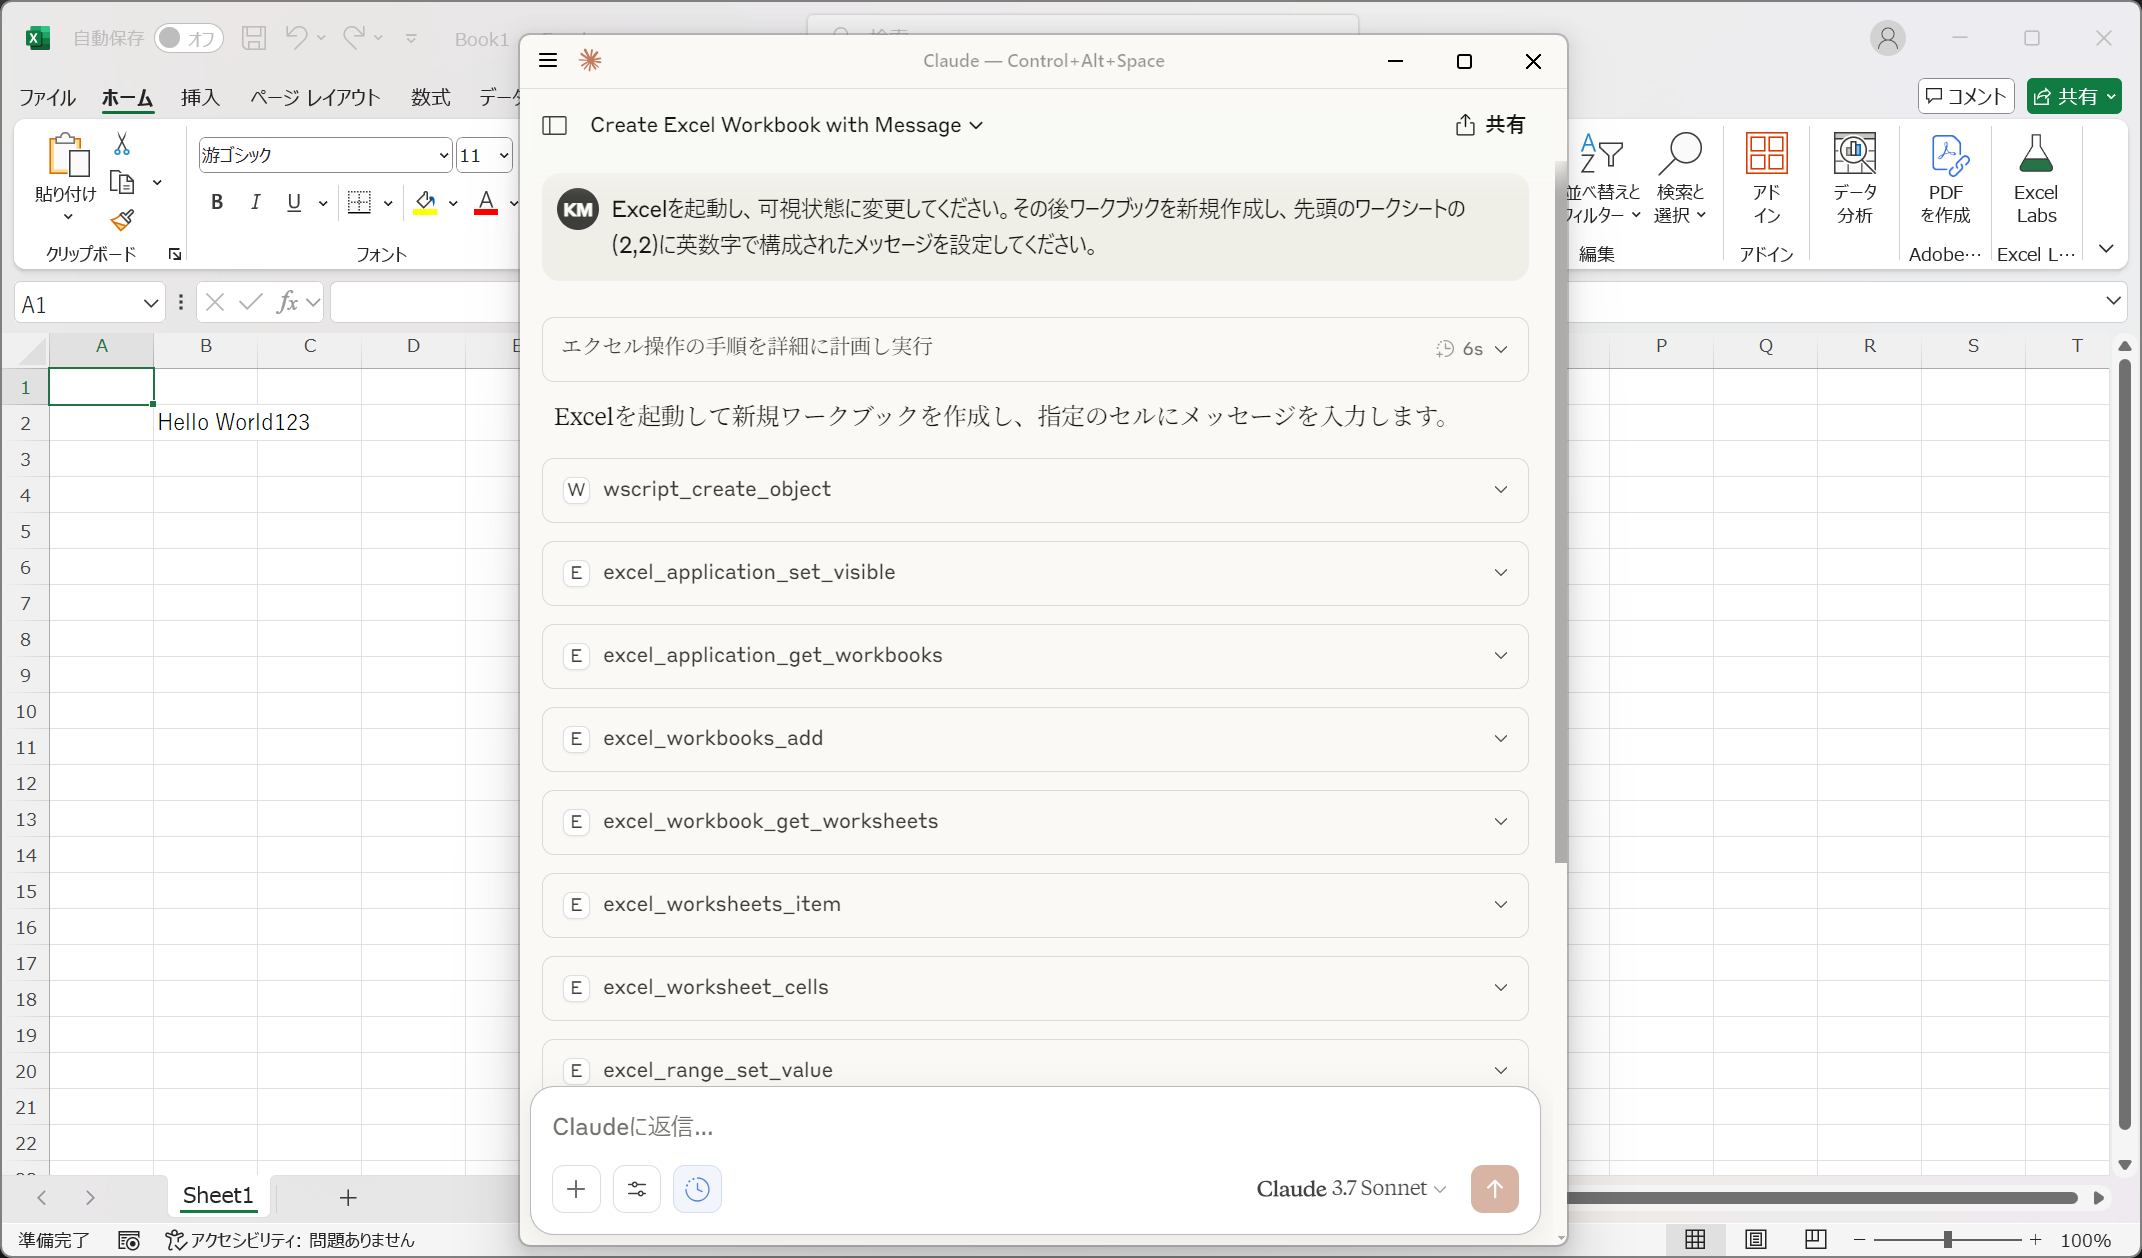This screenshot has width=2142, height=1258.
Task: Click the コメント button
Action: (x=1966, y=96)
